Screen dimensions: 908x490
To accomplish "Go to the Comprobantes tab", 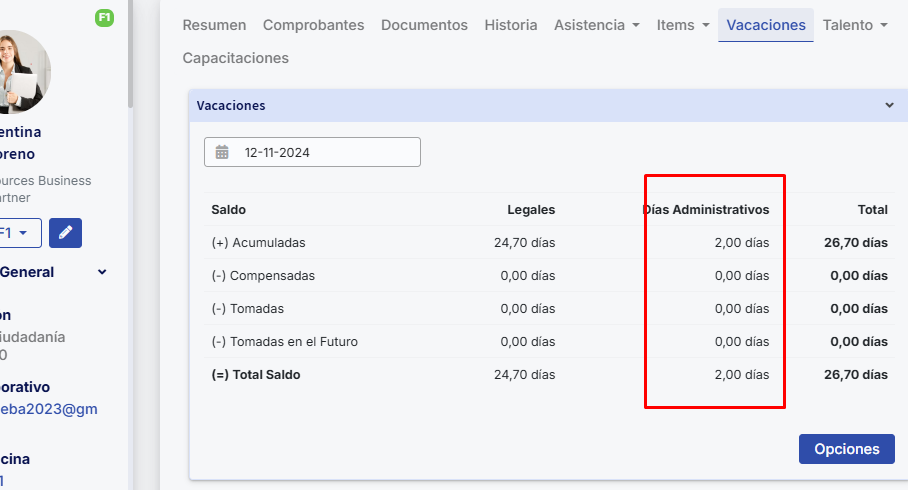I will pos(313,25).
